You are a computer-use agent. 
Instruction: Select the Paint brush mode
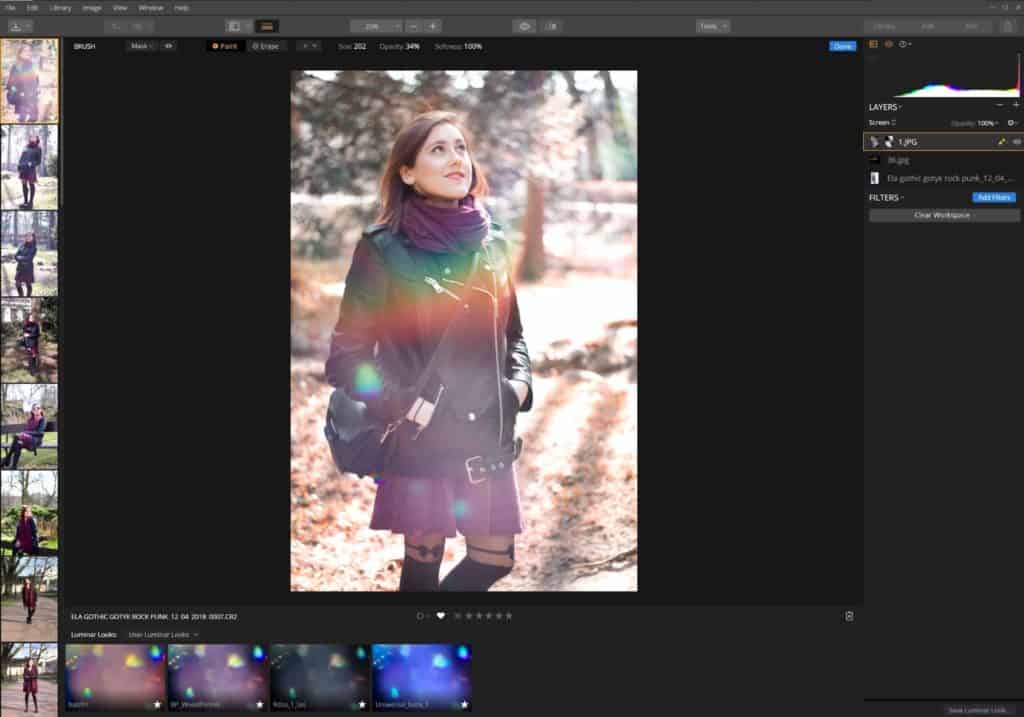(223, 46)
